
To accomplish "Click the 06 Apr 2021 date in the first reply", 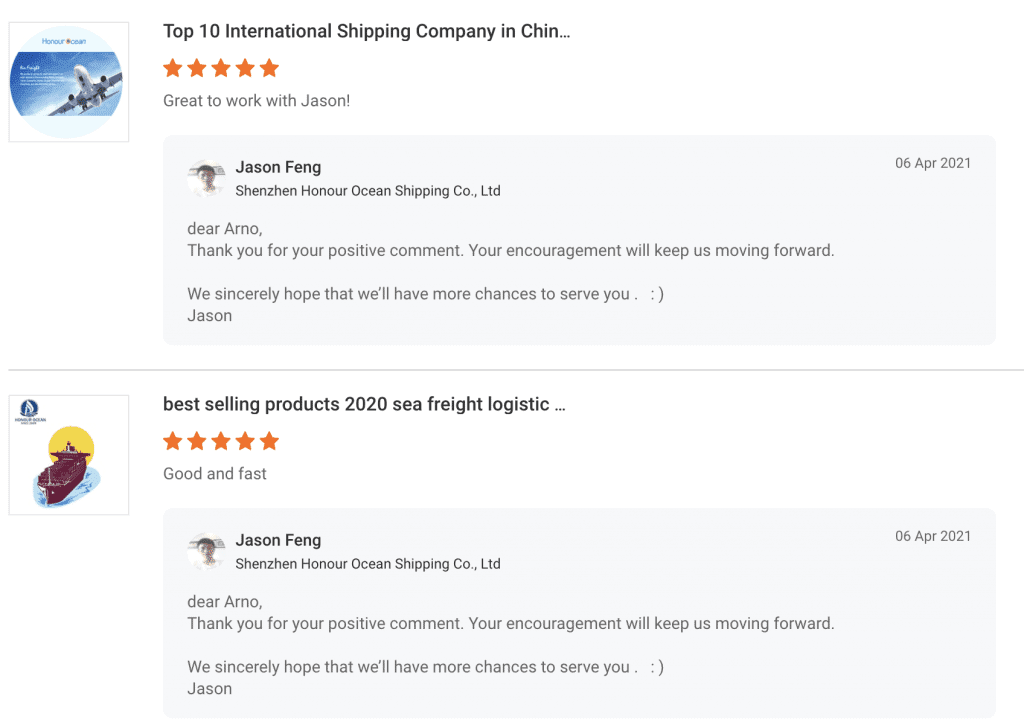I will click(932, 163).
